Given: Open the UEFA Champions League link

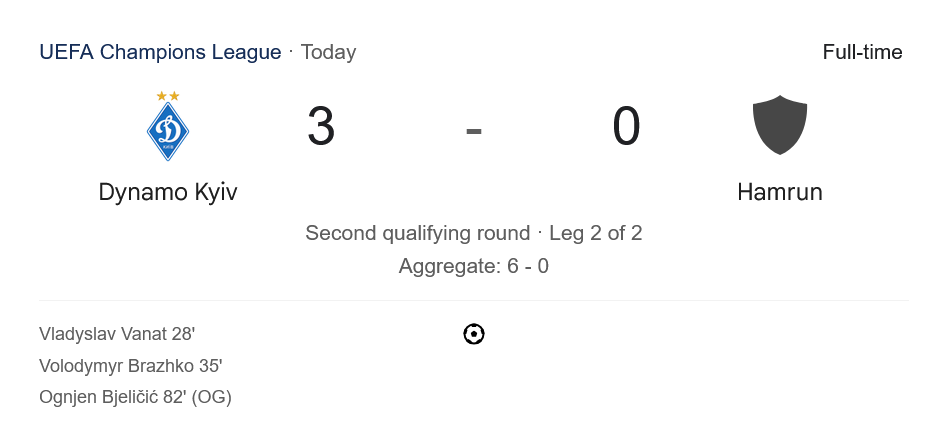Looking at the screenshot, I should [160, 52].
